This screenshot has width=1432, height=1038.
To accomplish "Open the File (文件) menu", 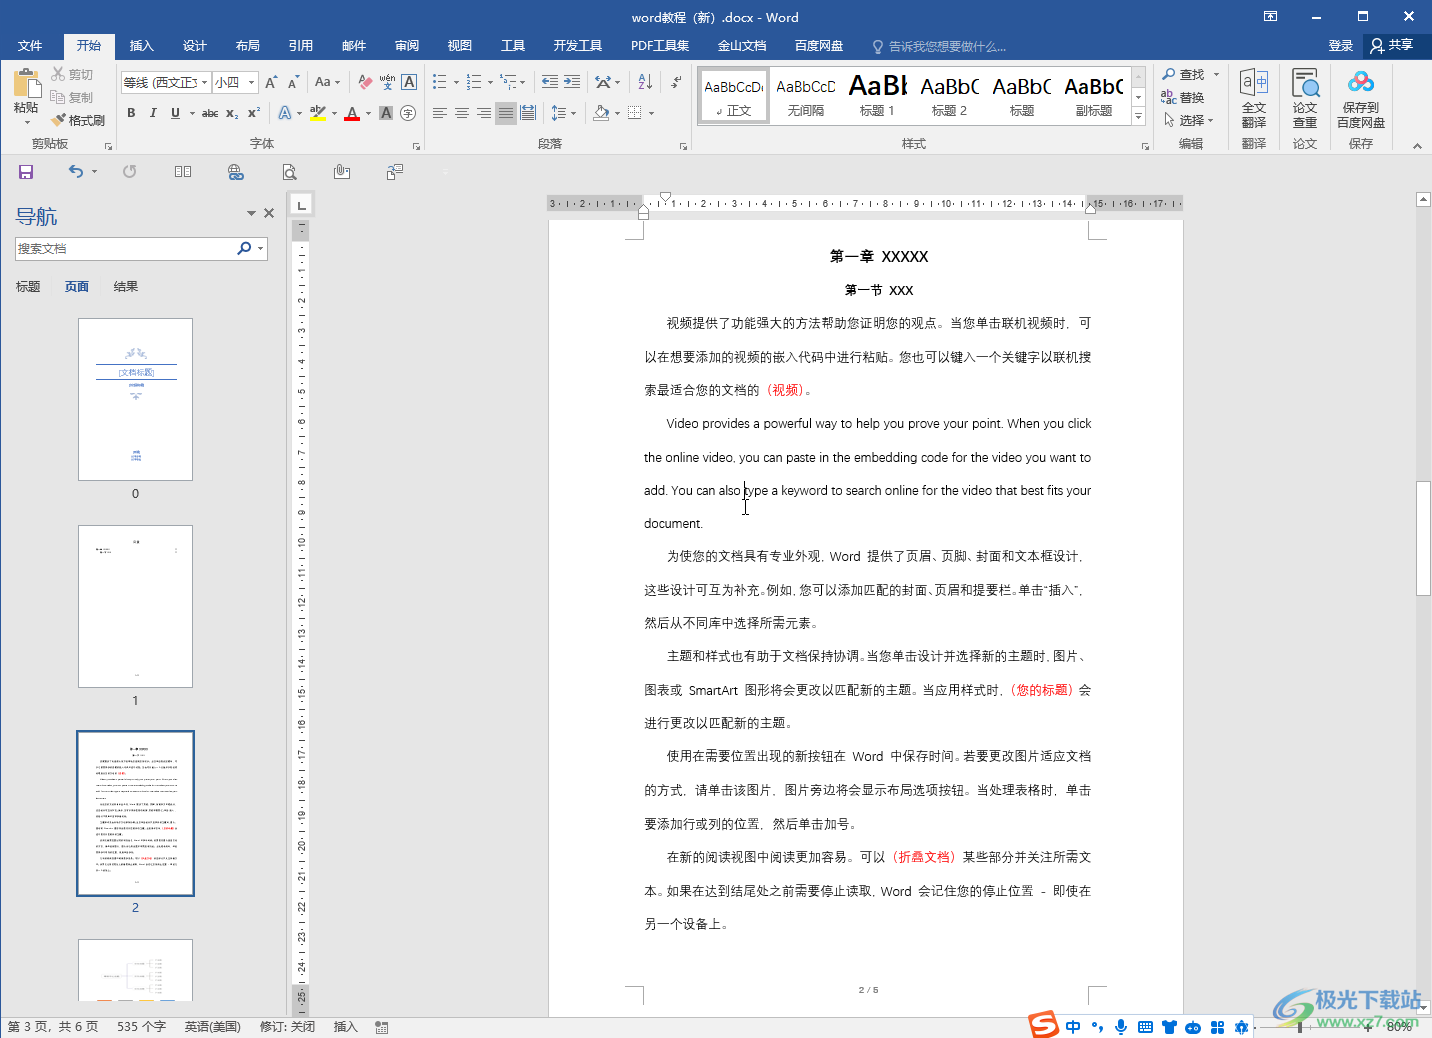I will click(x=30, y=46).
